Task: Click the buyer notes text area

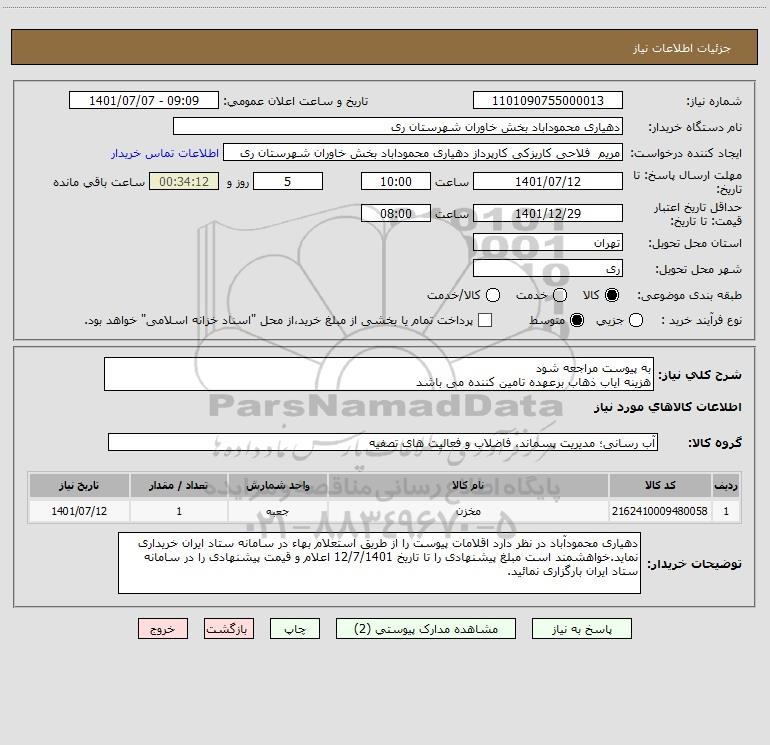Action: [x=379, y=563]
